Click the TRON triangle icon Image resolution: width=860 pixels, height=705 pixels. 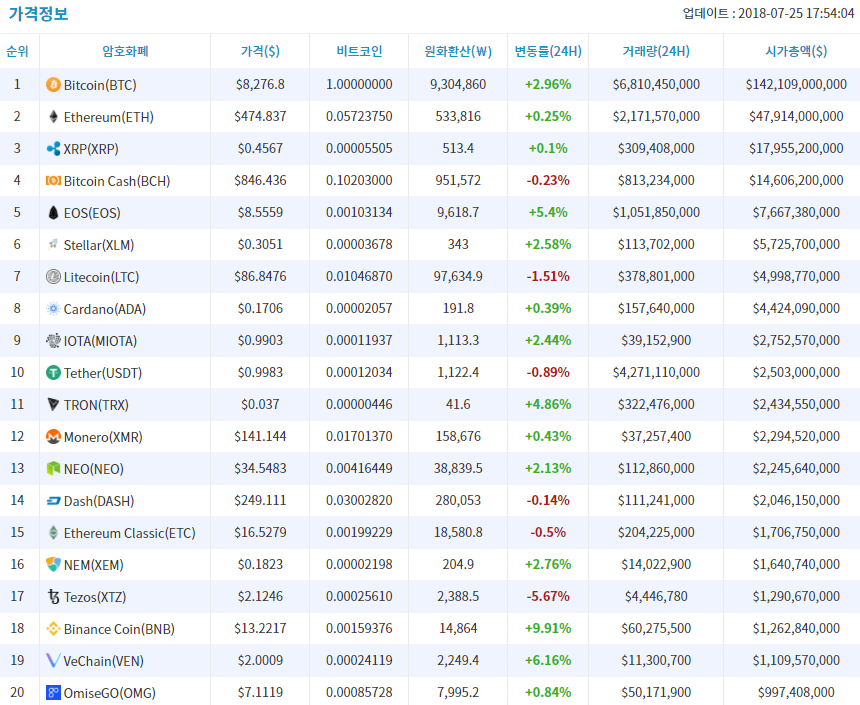[x=53, y=404]
